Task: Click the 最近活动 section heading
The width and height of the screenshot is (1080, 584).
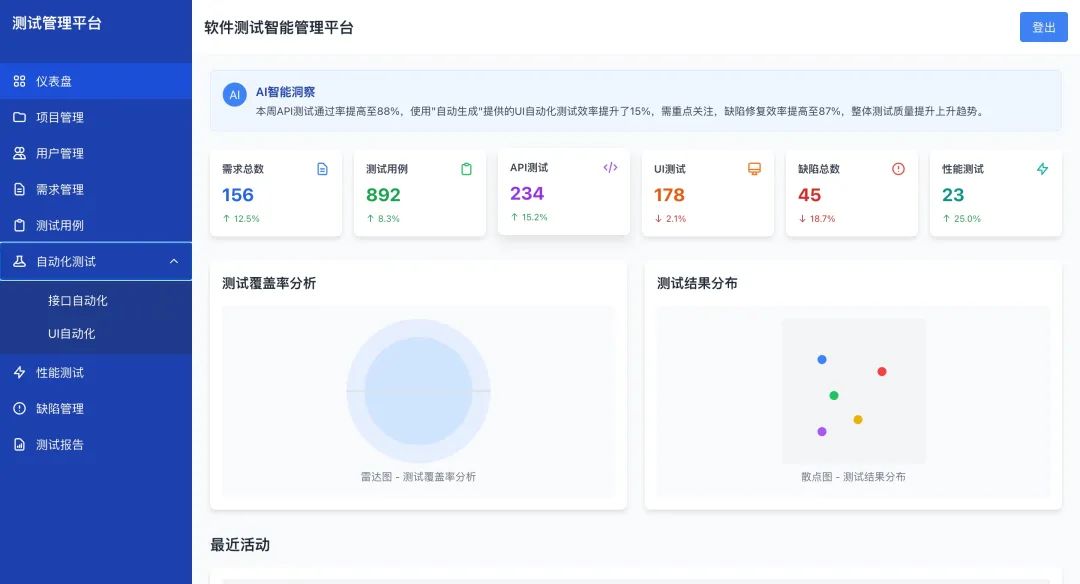Action: [x=240, y=545]
